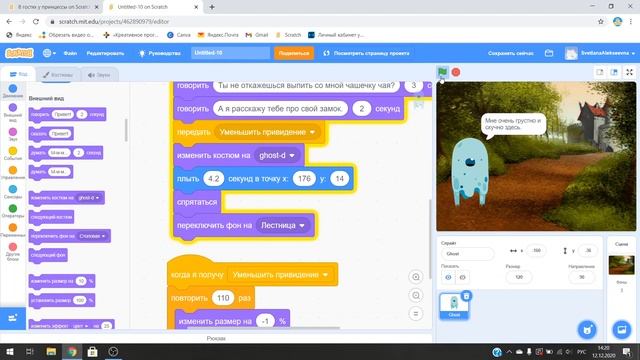Select the orange Управление category
The width and height of the screenshot is (640, 360).
point(13,173)
